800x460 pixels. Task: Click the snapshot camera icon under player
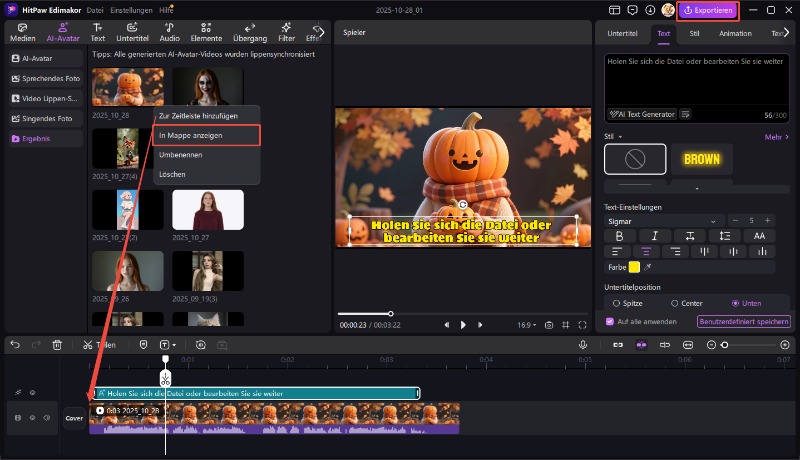click(x=548, y=325)
